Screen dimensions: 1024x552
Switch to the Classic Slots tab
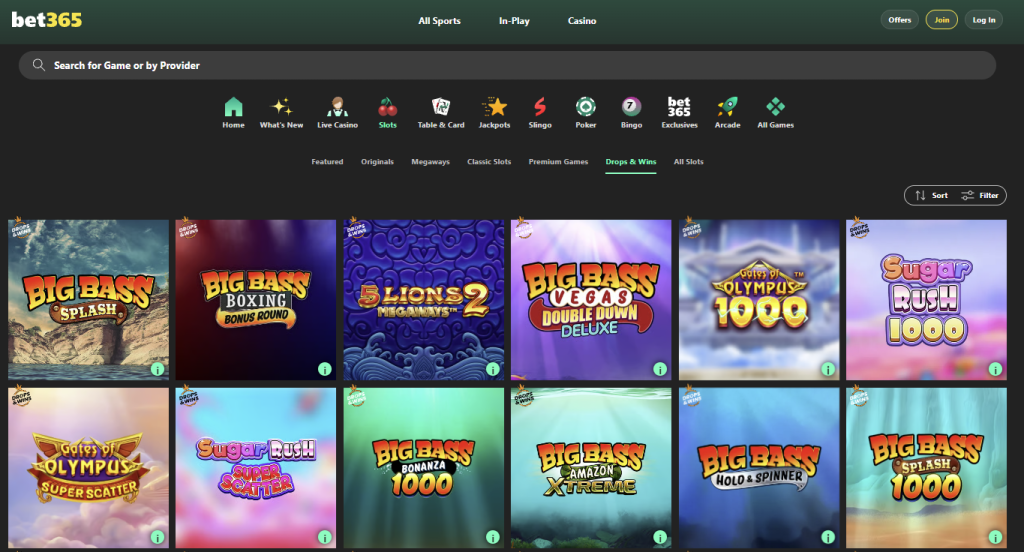(489, 161)
